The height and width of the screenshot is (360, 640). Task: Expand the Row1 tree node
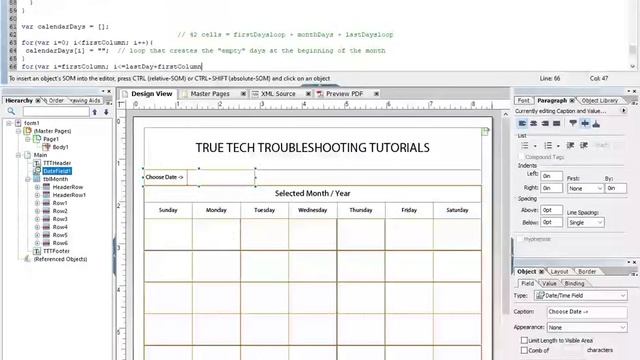(x=37, y=203)
